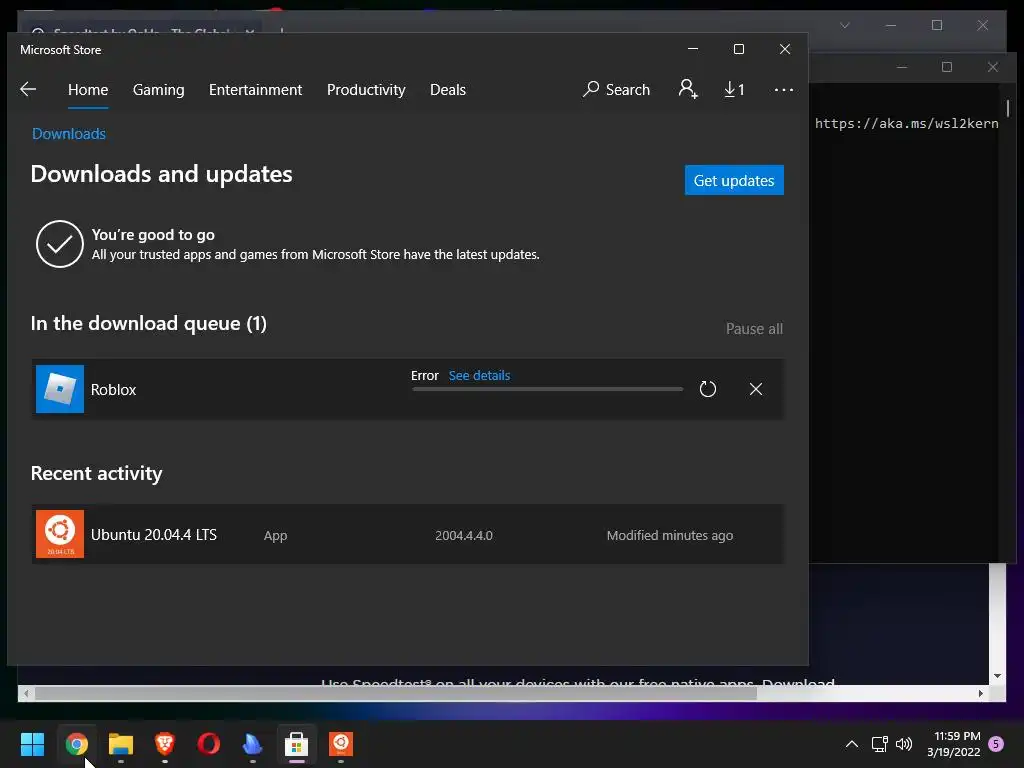Viewport: 1024px width, 768px height.
Task: Switch to the Home tab
Action: pyautogui.click(x=88, y=90)
